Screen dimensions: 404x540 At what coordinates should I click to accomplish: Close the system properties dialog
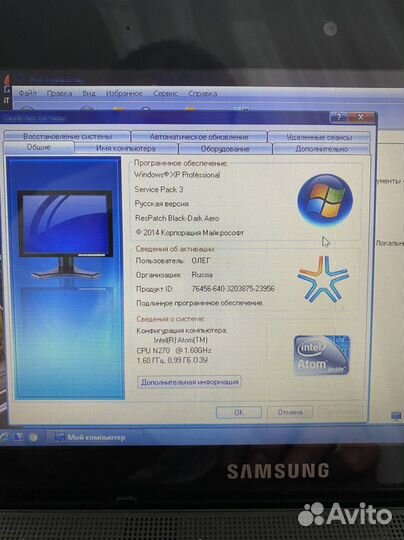point(361,117)
